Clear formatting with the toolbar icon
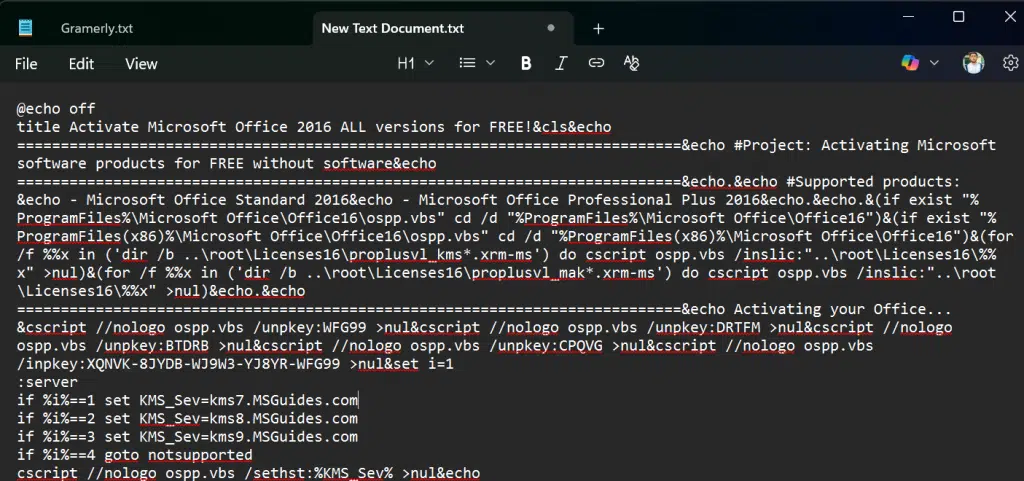Viewport: 1024px width, 481px height. [631, 63]
